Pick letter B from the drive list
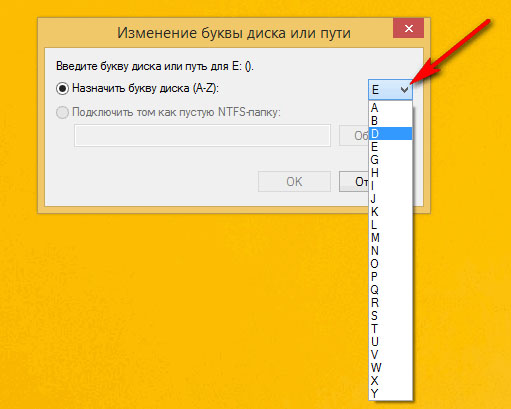This screenshot has height=409, width=511. pyautogui.click(x=390, y=121)
